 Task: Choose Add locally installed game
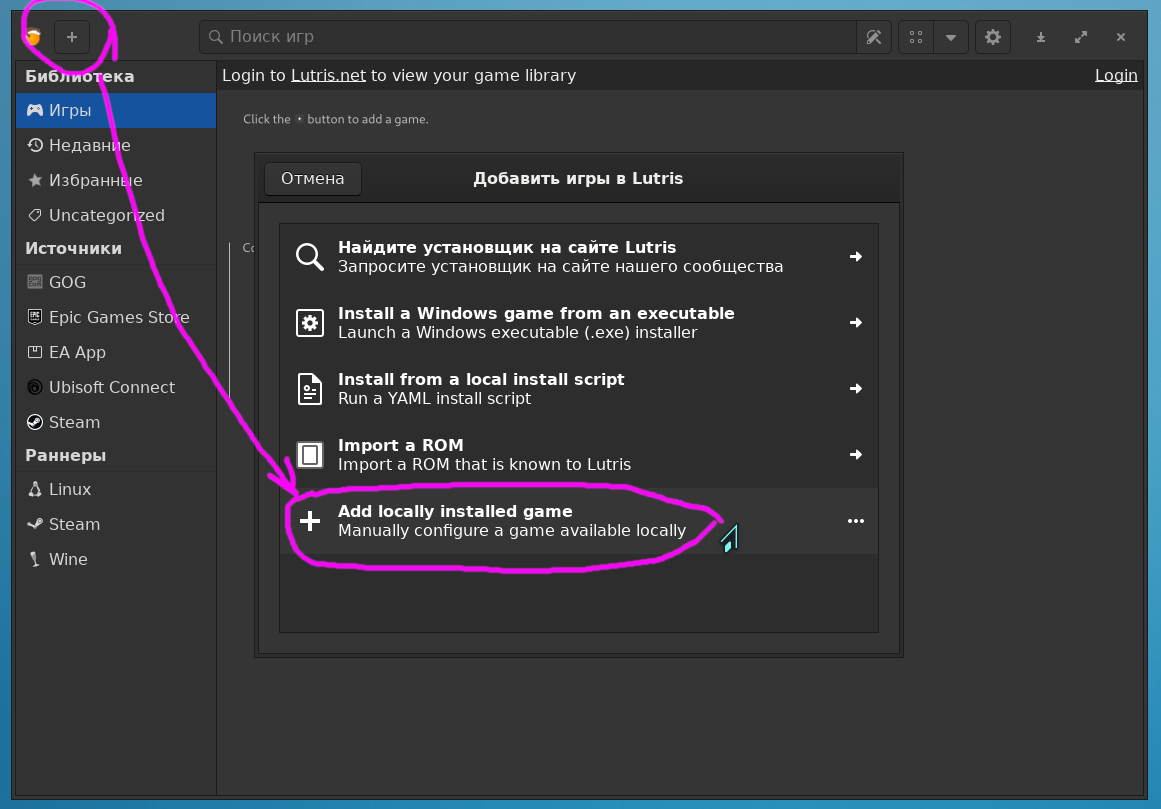(579, 521)
